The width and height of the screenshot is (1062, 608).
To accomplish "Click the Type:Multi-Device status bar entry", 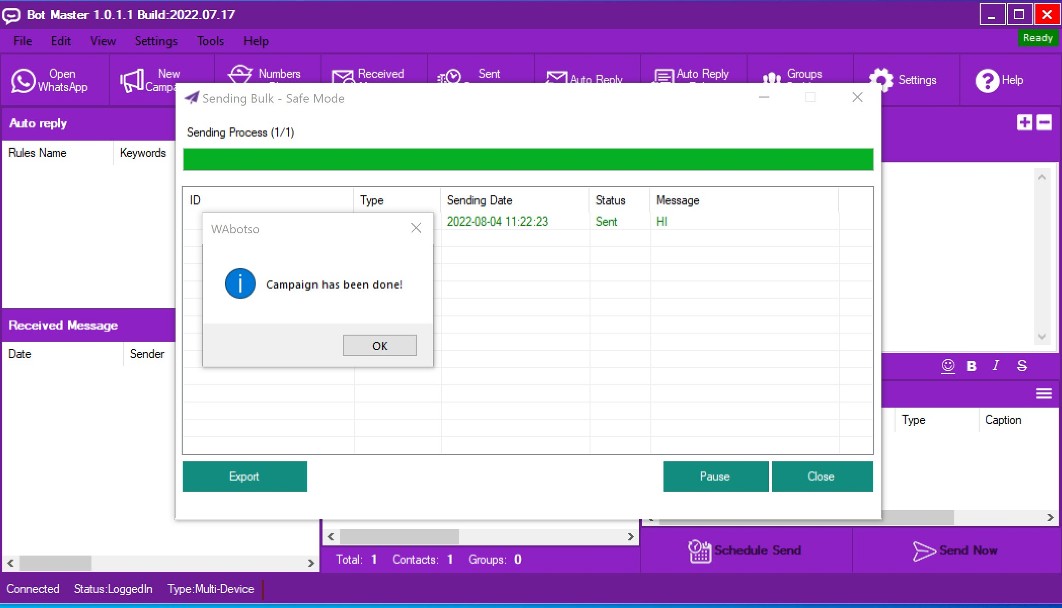I will pyautogui.click(x=211, y=589).
